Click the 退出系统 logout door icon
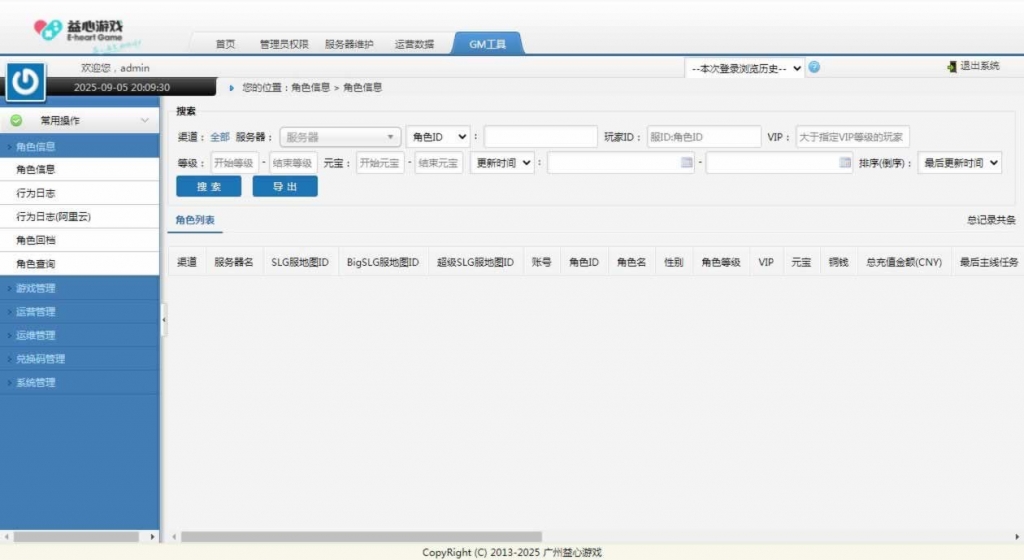Image resolution: width=1024 pixels, height=560 pixels. click(951, 66)
